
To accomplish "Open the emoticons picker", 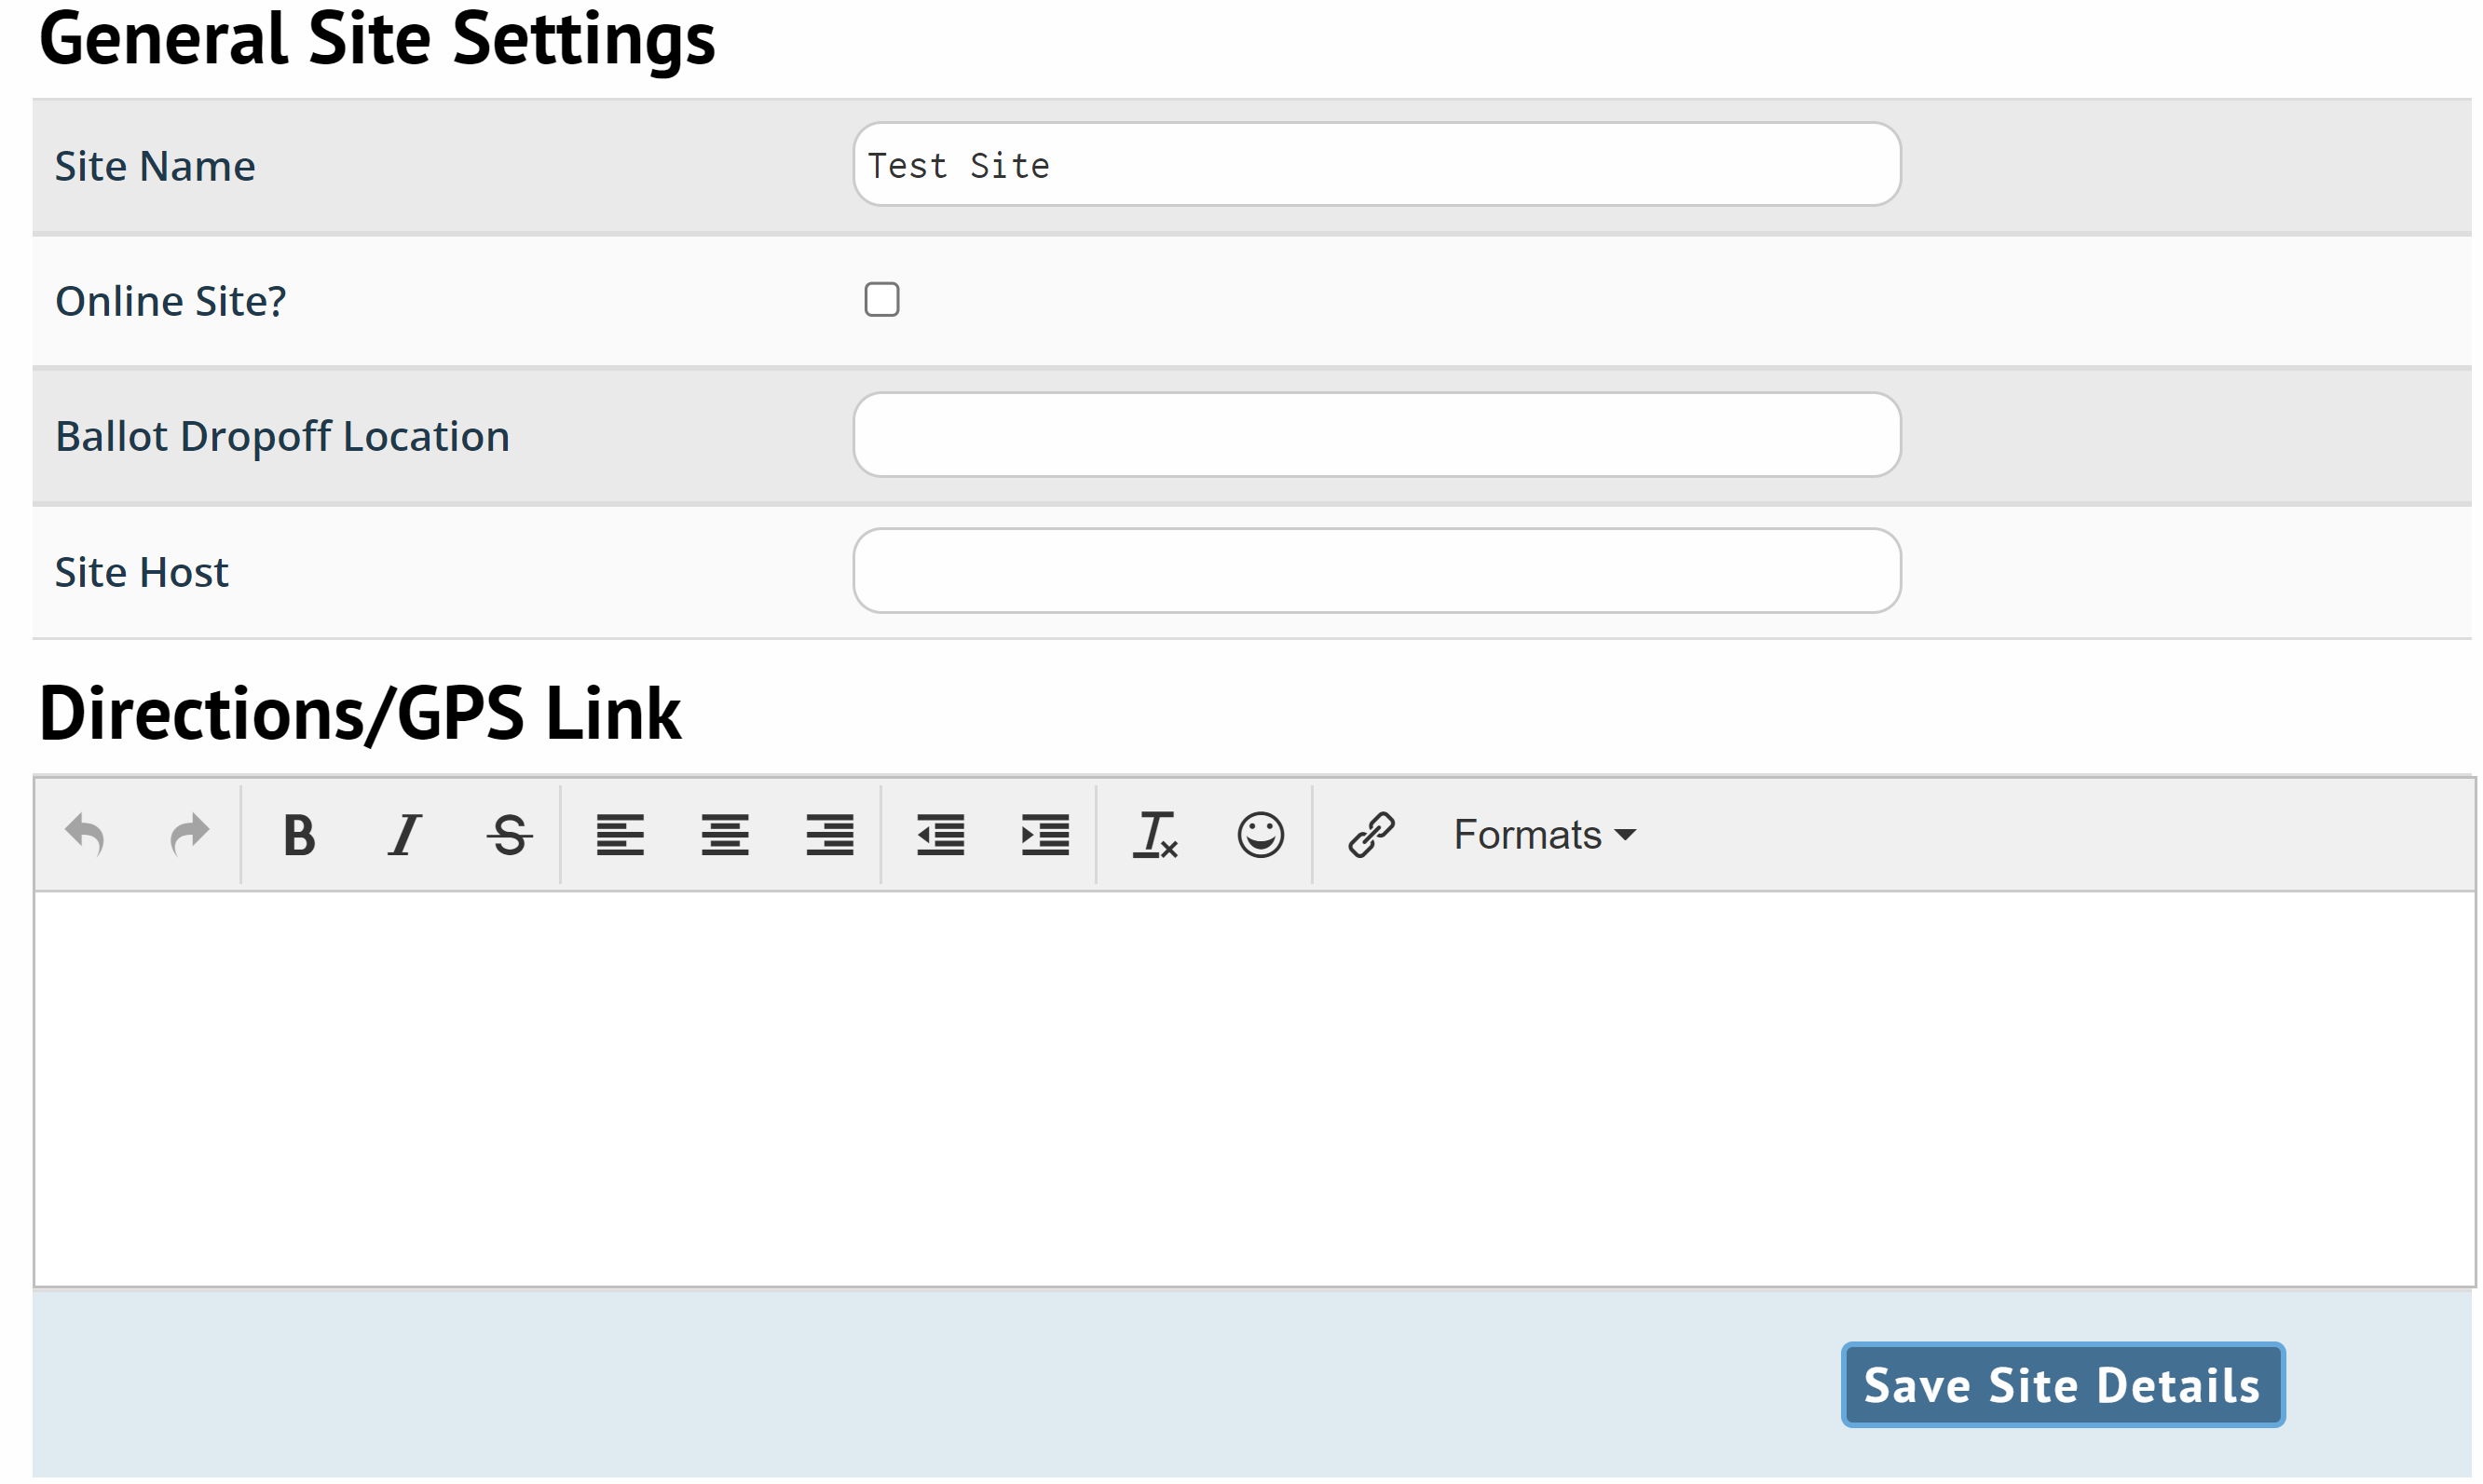I will pyautogui.click(x=1261, y=836).
